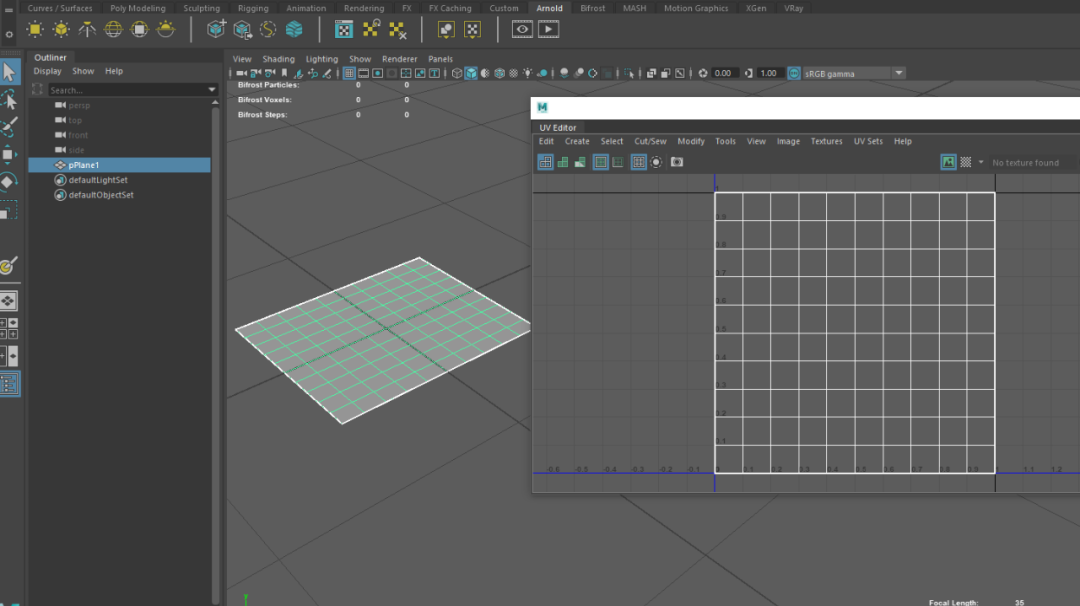Click the Arnold Area Light shelf icon

(35, 29)
